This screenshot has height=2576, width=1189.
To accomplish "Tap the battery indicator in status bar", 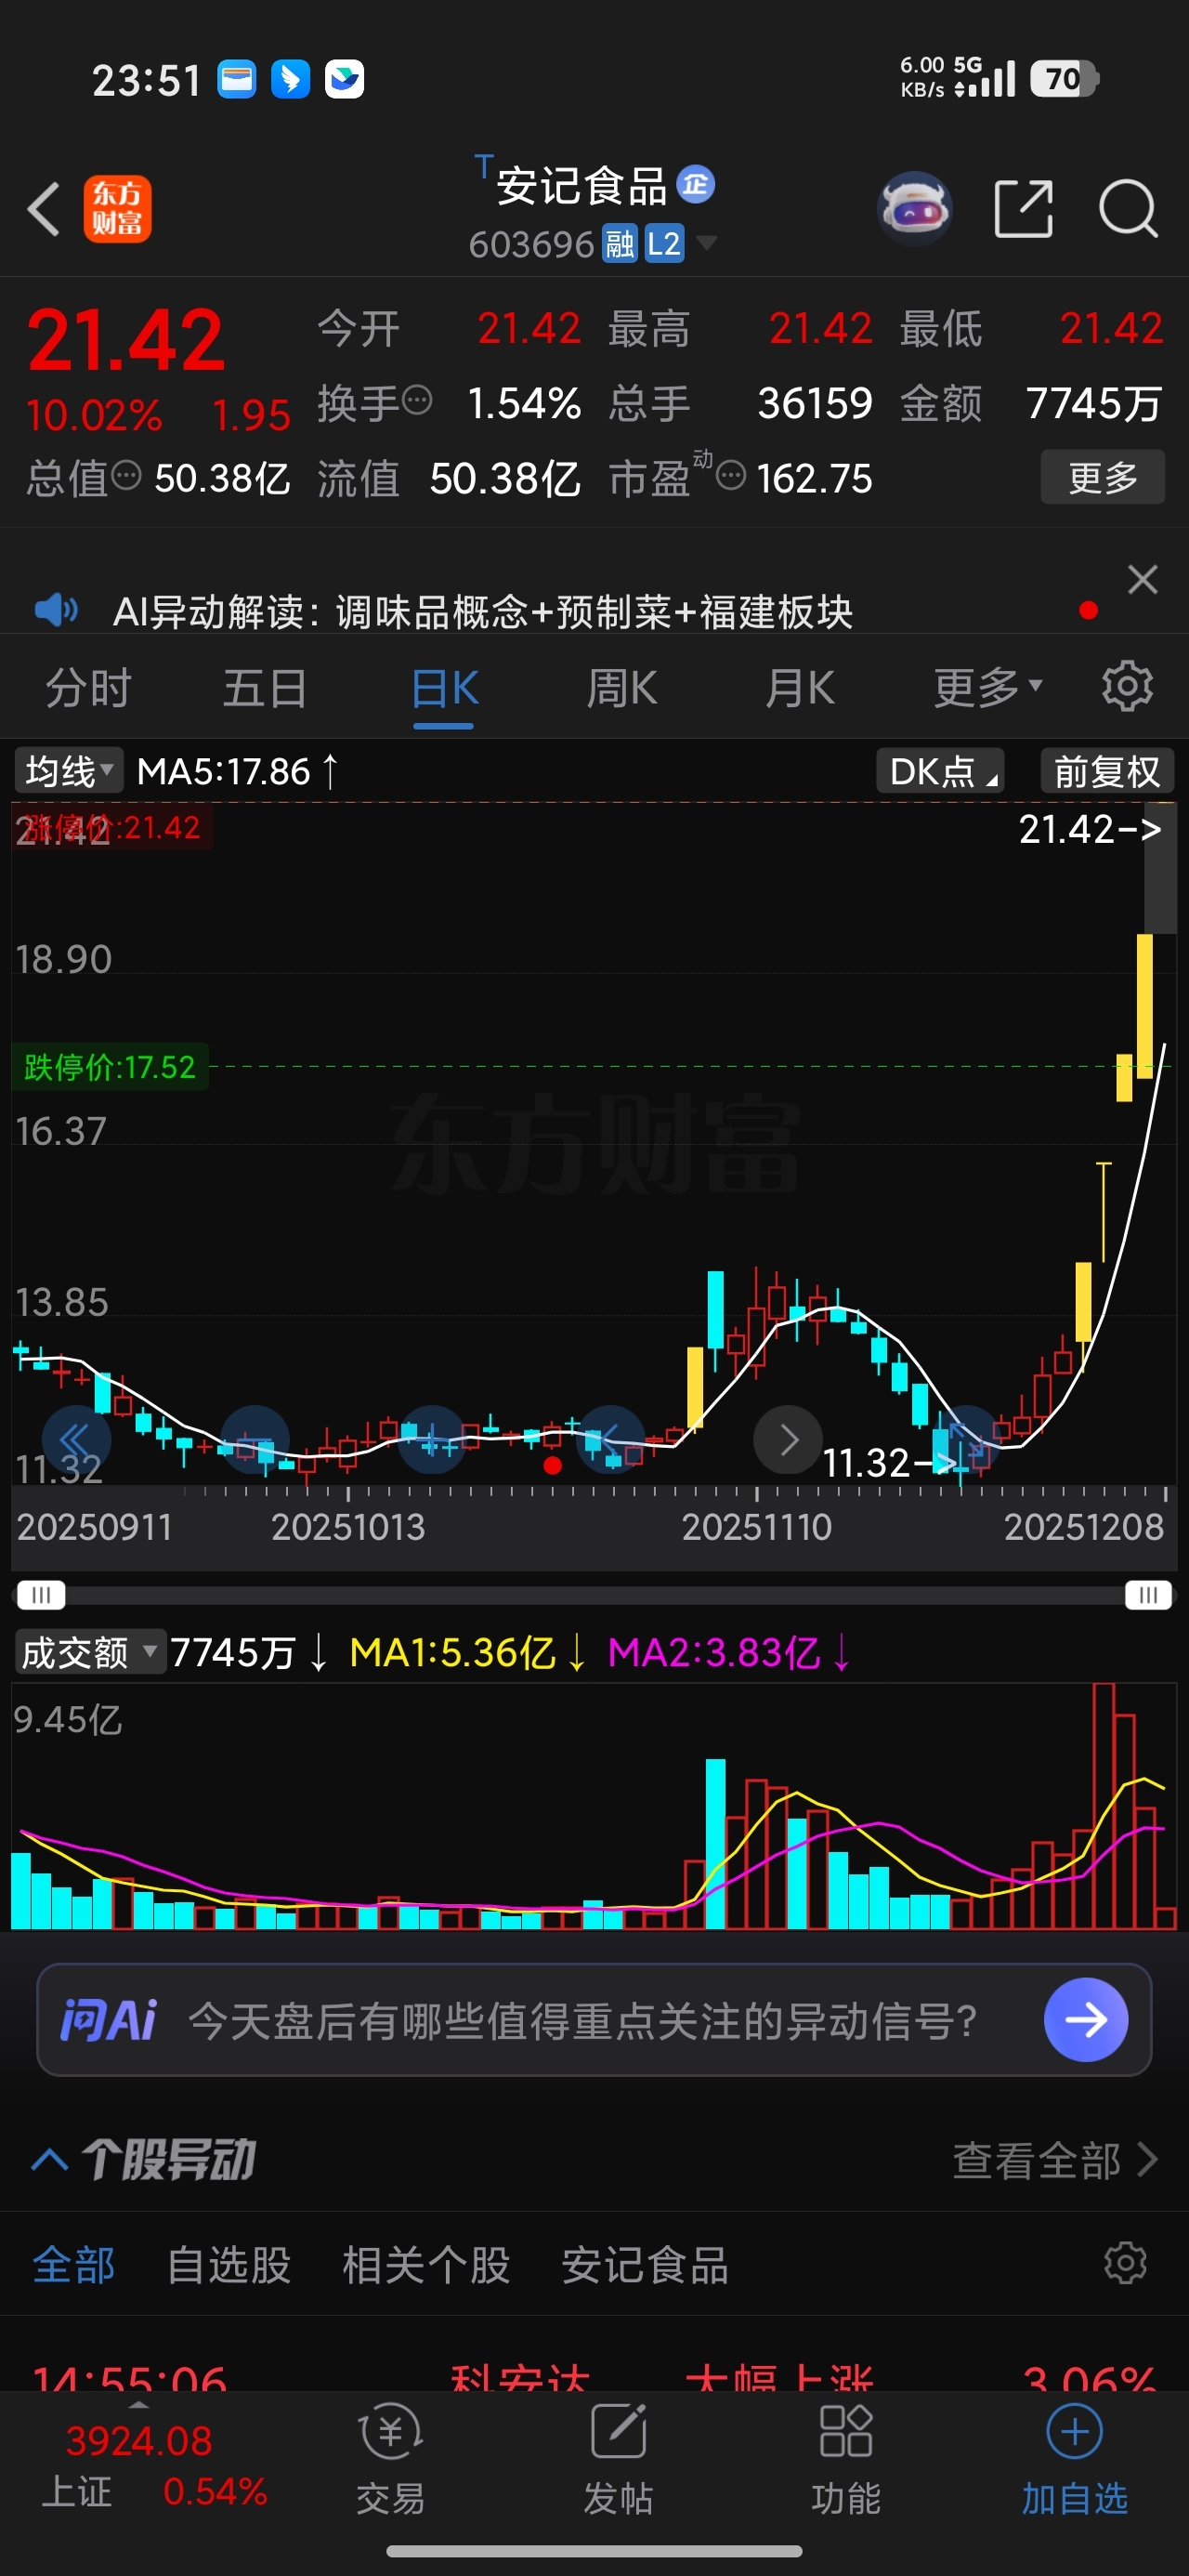I will (1065, 78).
